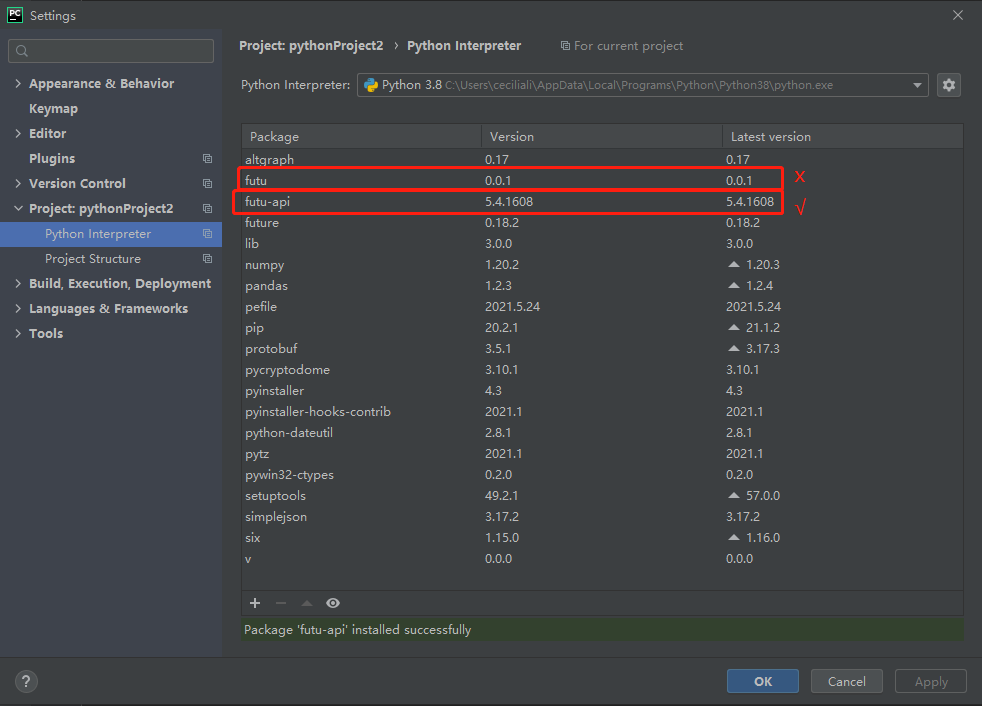Expand the Build, Execution, Deployment section
Image resolution: width=982 pixels, height=706 pixels.
18,284
